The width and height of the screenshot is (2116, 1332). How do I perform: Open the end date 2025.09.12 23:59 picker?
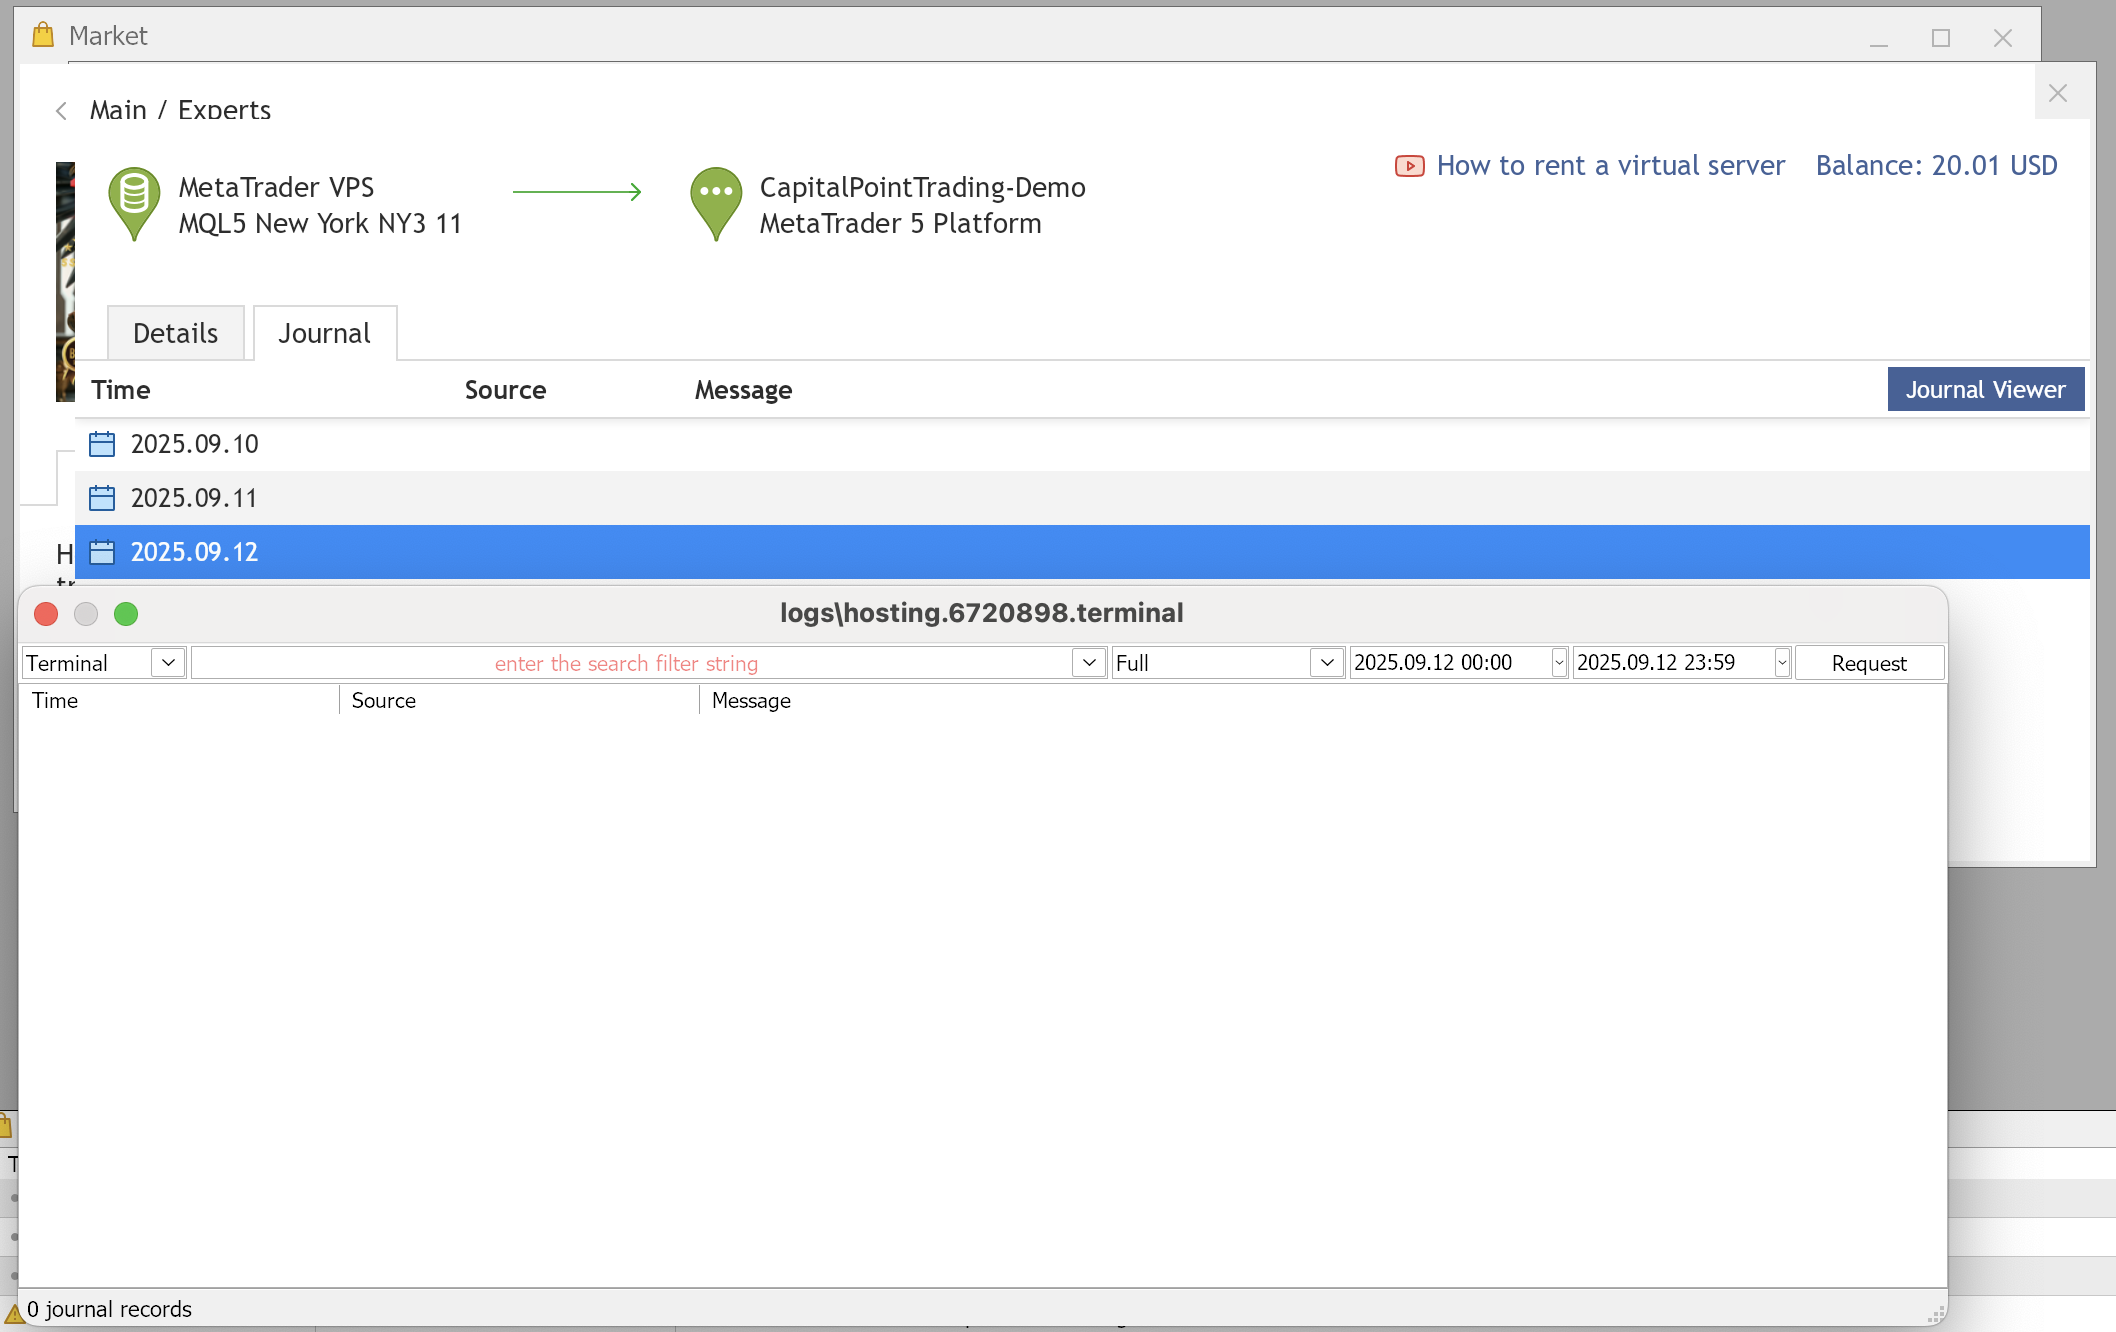pyautogui.click(x=1782, y=663)
